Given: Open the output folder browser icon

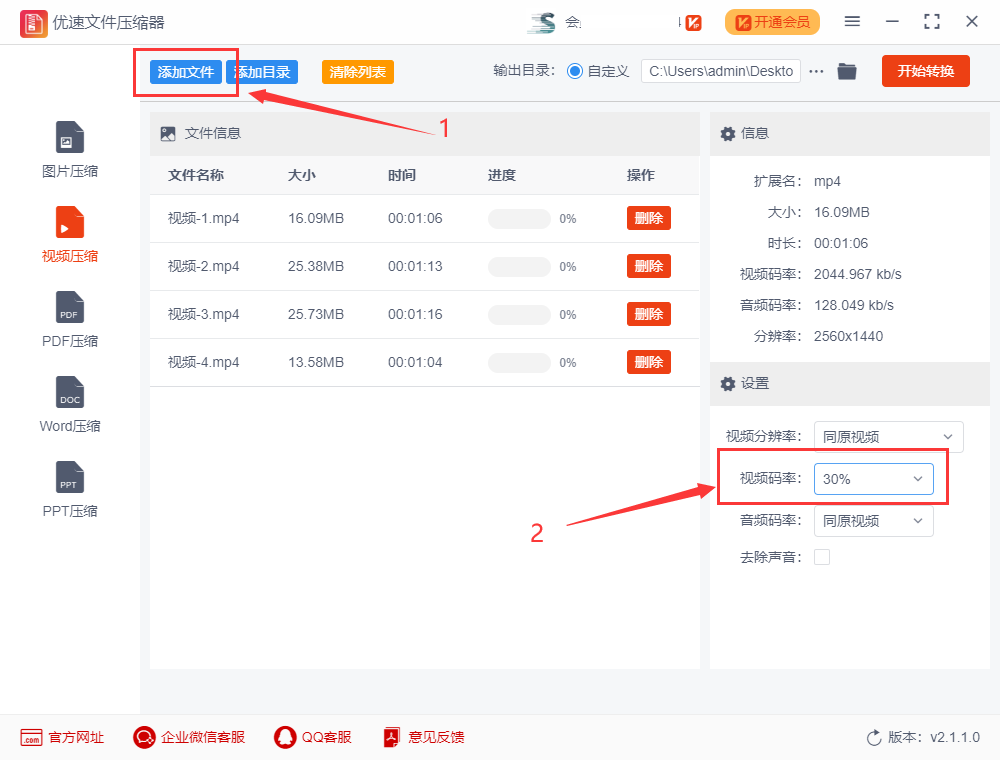Looking at the screenshot, I should pos(846,71).
